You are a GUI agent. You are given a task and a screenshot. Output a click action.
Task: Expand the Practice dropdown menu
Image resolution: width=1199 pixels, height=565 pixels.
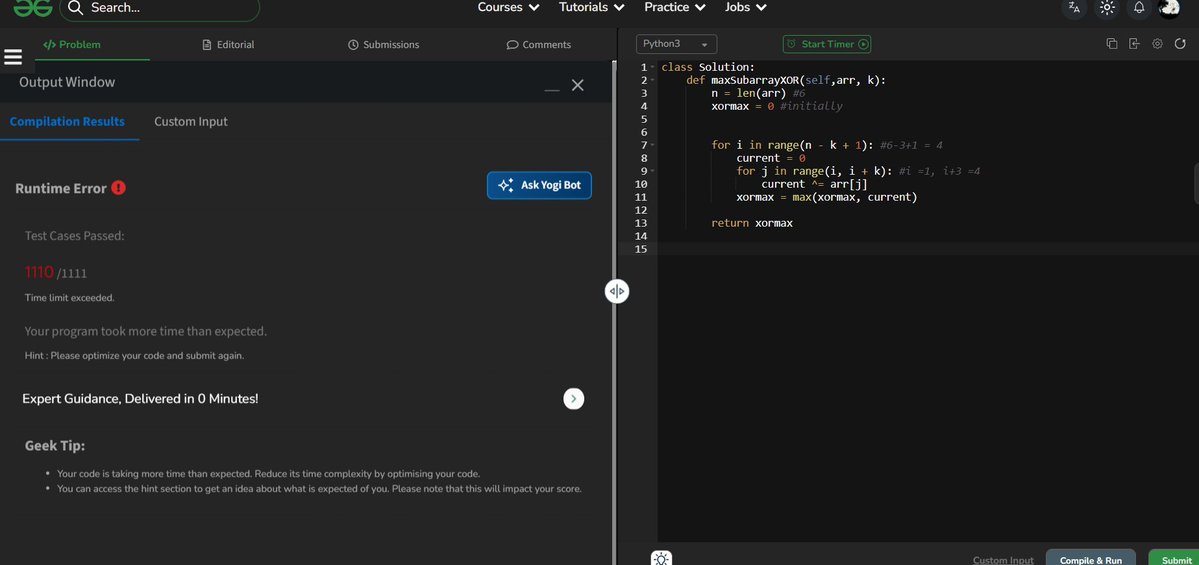tap(674, 8)
